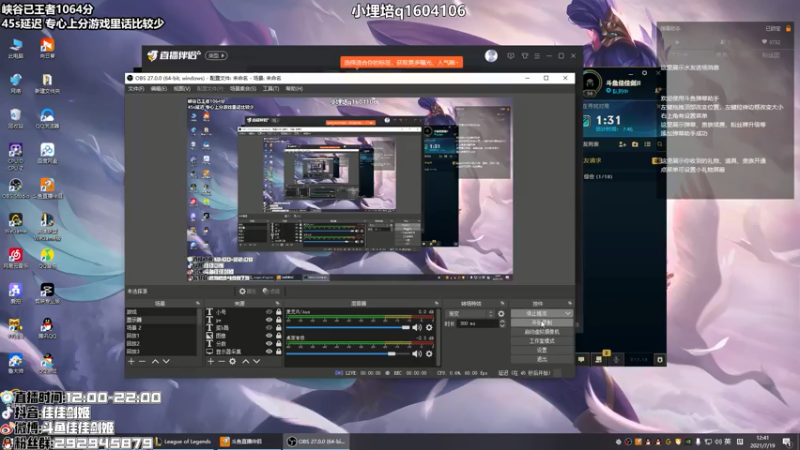Add a new scene with the plus icon
Viewport: 800px width, 450px height.
point(131,361)
